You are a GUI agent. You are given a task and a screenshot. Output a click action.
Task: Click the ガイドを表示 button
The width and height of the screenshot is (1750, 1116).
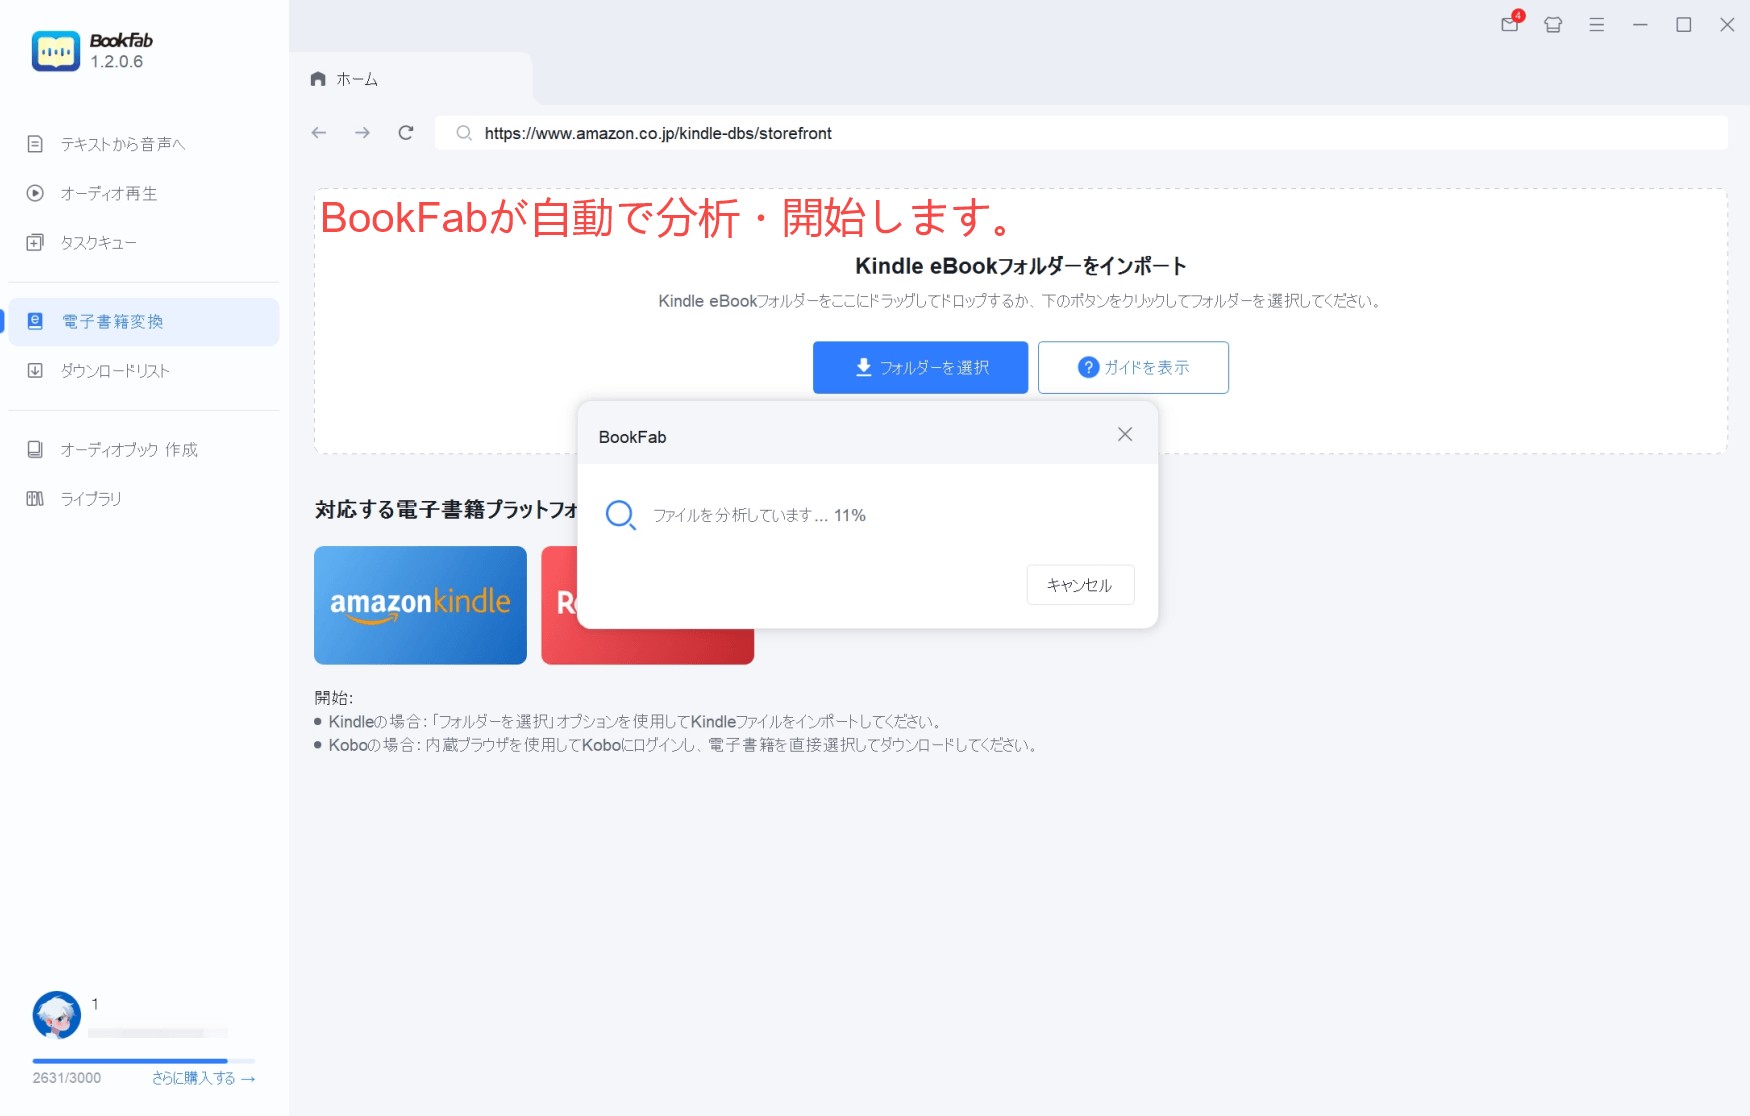coord(1133,367)
